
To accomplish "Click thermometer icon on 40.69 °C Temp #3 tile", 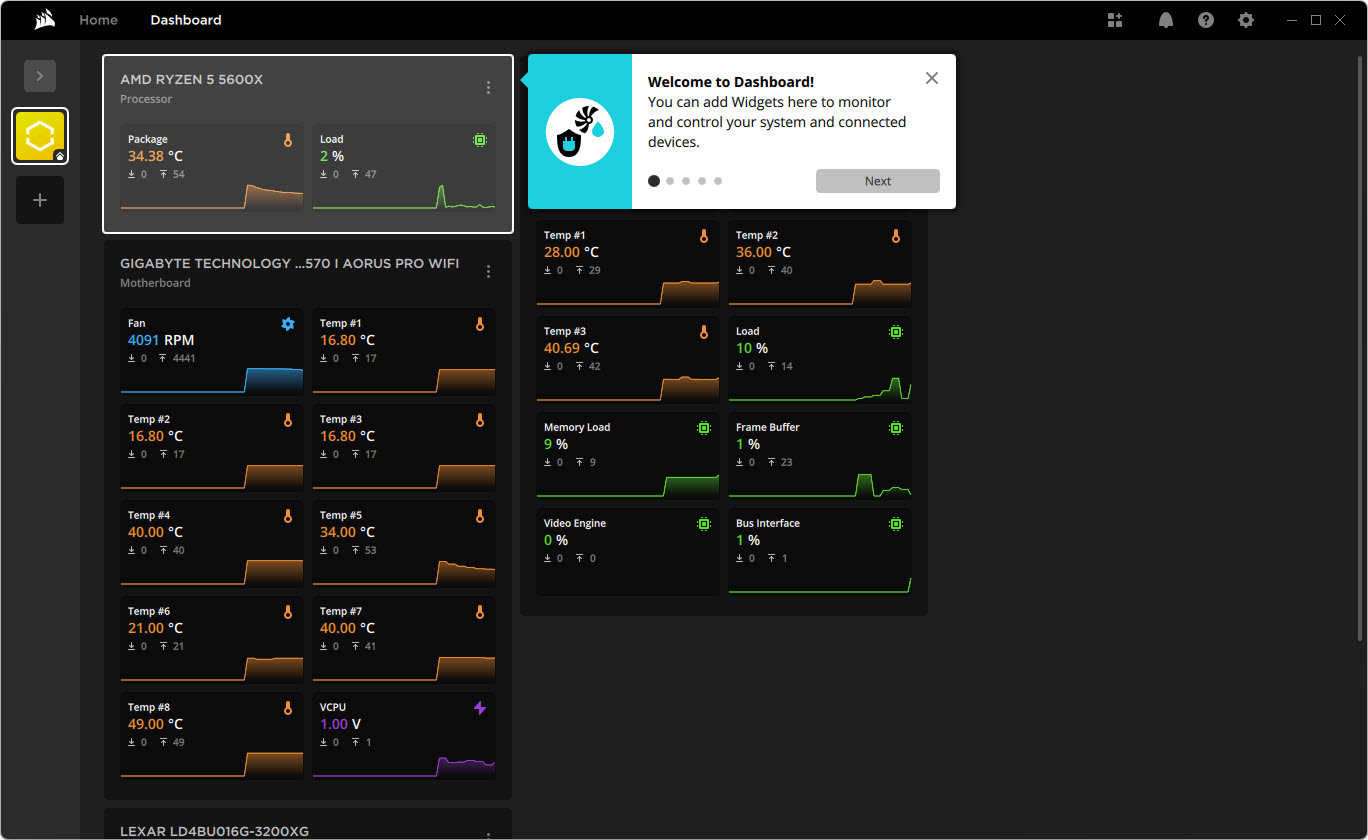I will 704,332.
